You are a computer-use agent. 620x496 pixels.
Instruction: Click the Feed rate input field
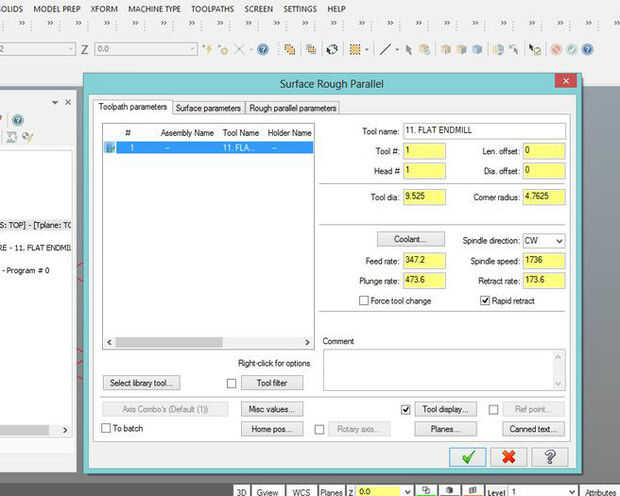tap(425, 259)
